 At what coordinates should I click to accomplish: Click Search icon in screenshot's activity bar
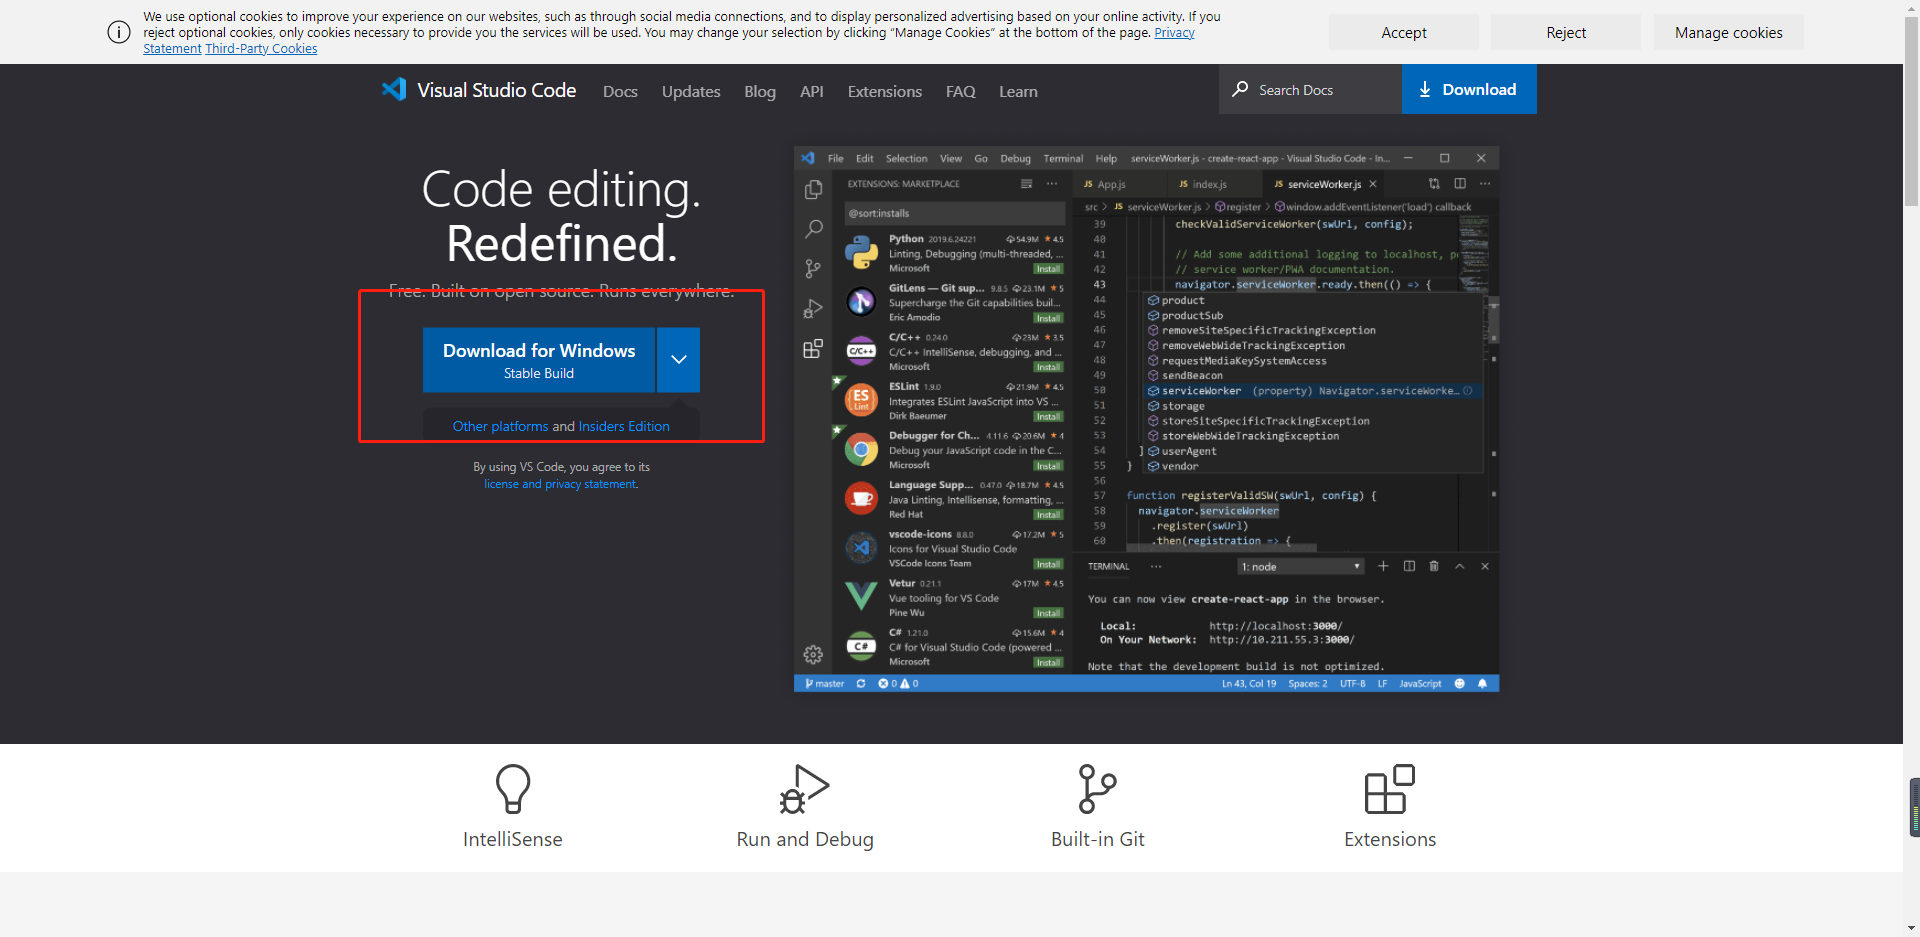point(813,229)
